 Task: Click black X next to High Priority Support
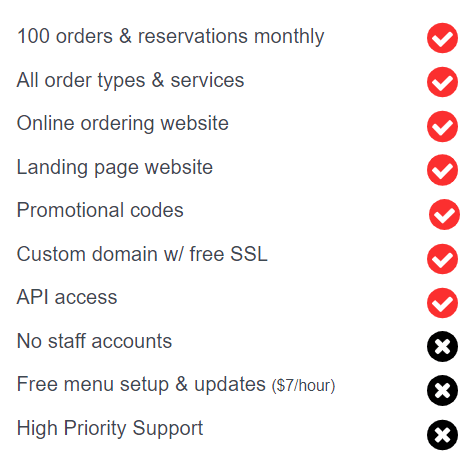442,435
